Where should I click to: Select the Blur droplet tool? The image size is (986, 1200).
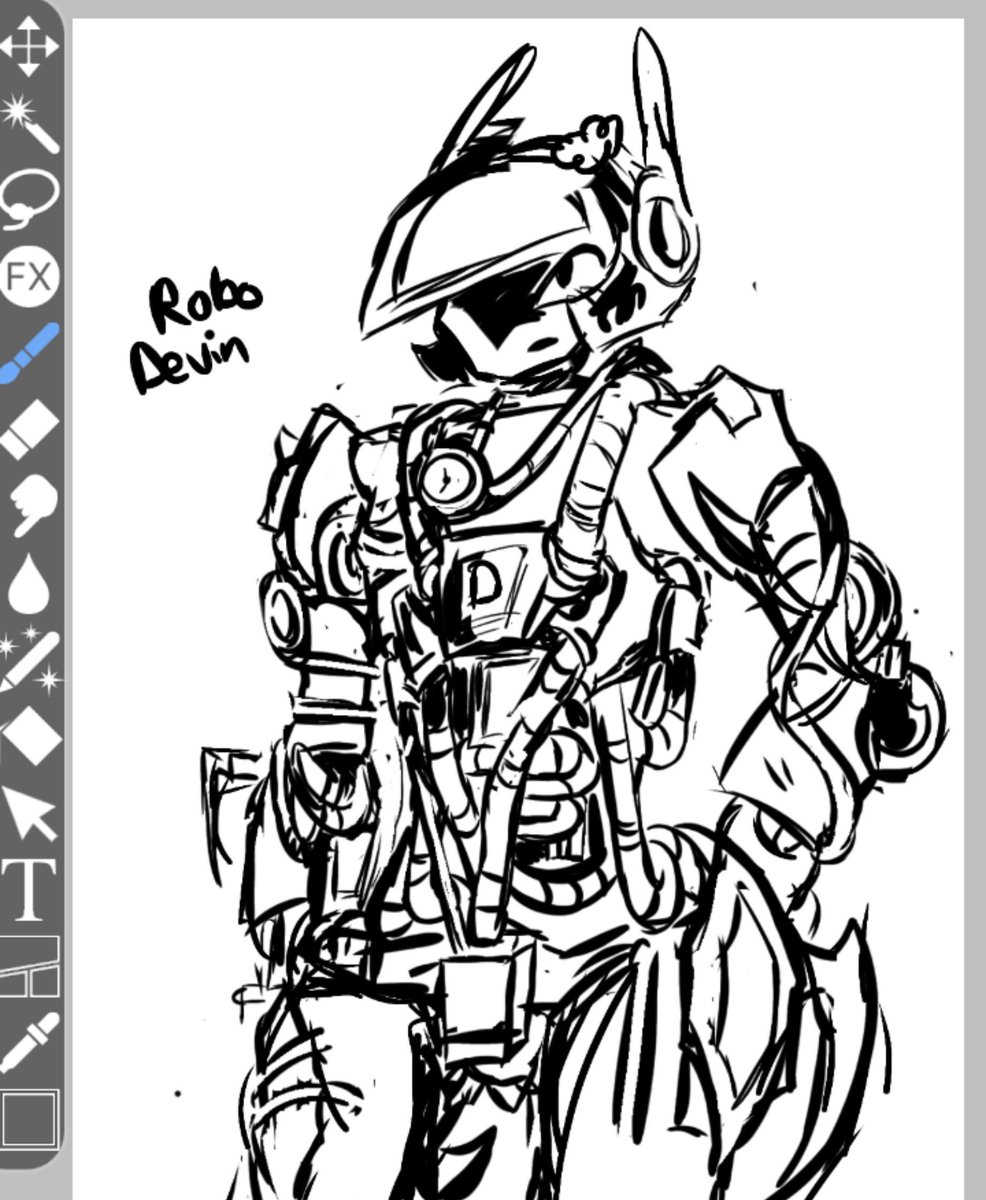[x=29, y=584]
